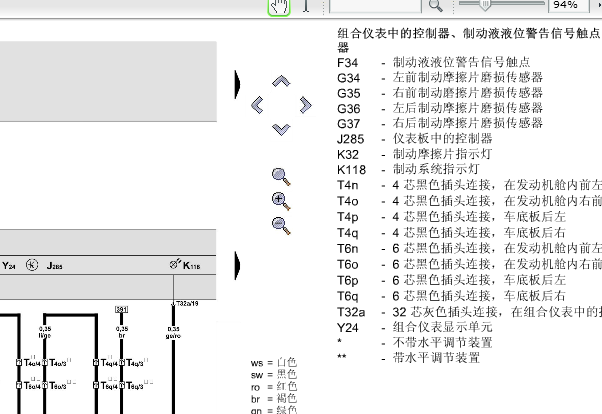Pan diagram down with down arrow
The image size is (602, 414).
(x=281, y=129)
